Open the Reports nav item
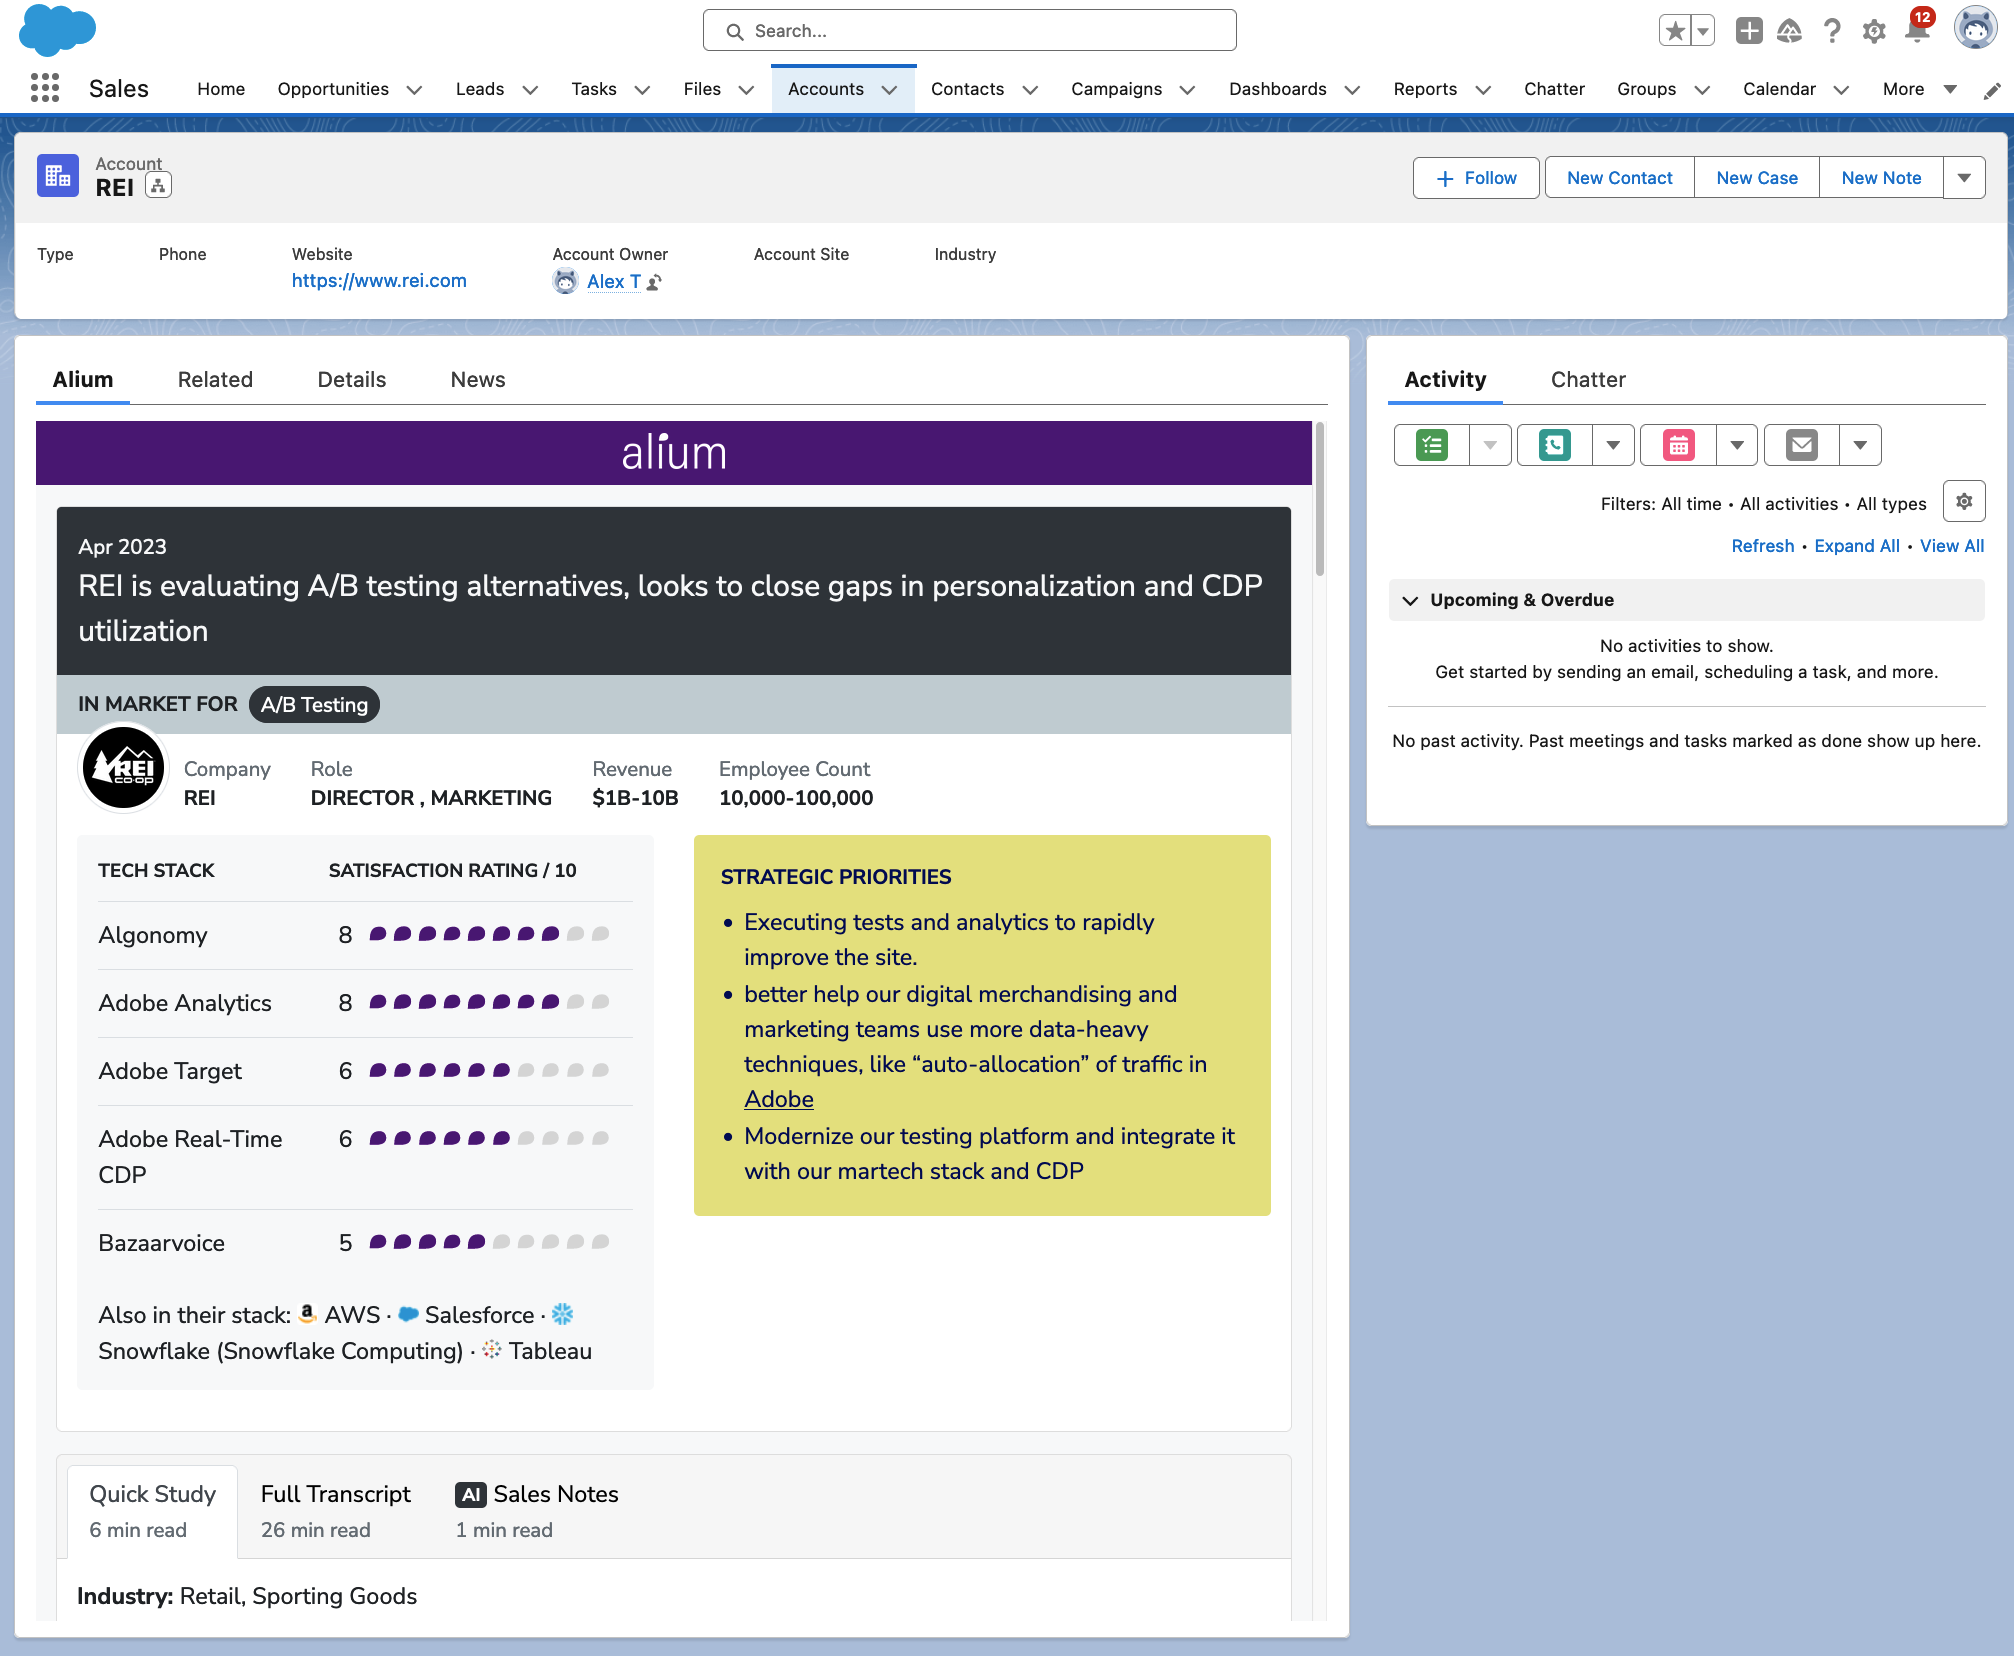2014x1656 pixels. pos(1425,89)
